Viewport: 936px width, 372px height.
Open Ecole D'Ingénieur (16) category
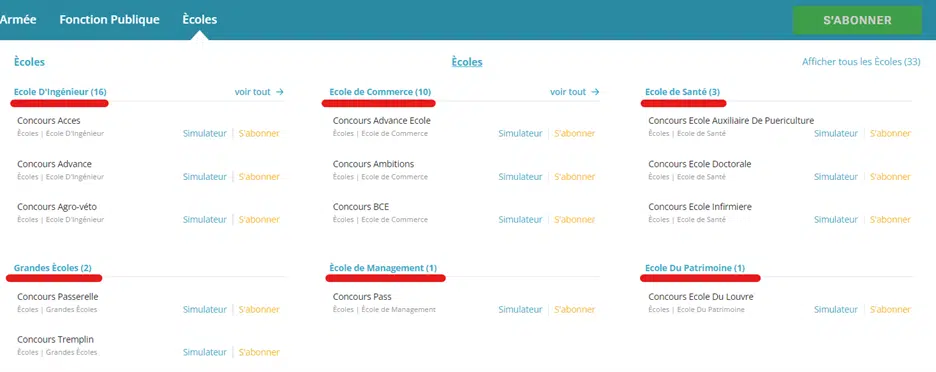point(60,92)
